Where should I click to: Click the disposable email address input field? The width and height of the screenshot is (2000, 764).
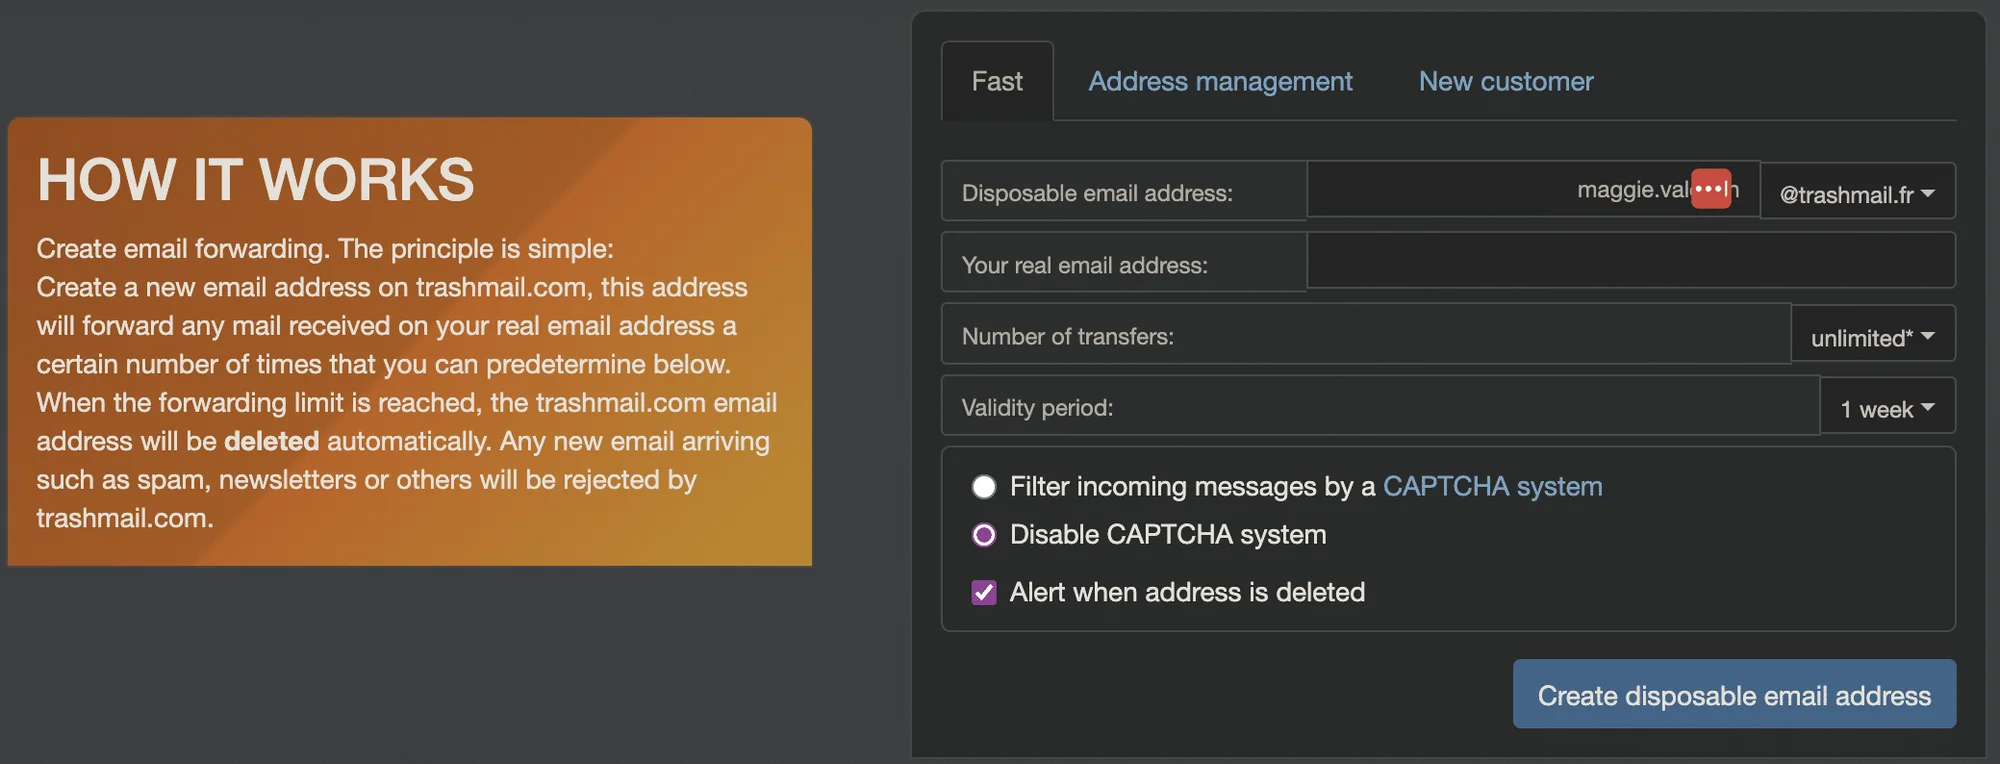click(x=1533, y=189)
